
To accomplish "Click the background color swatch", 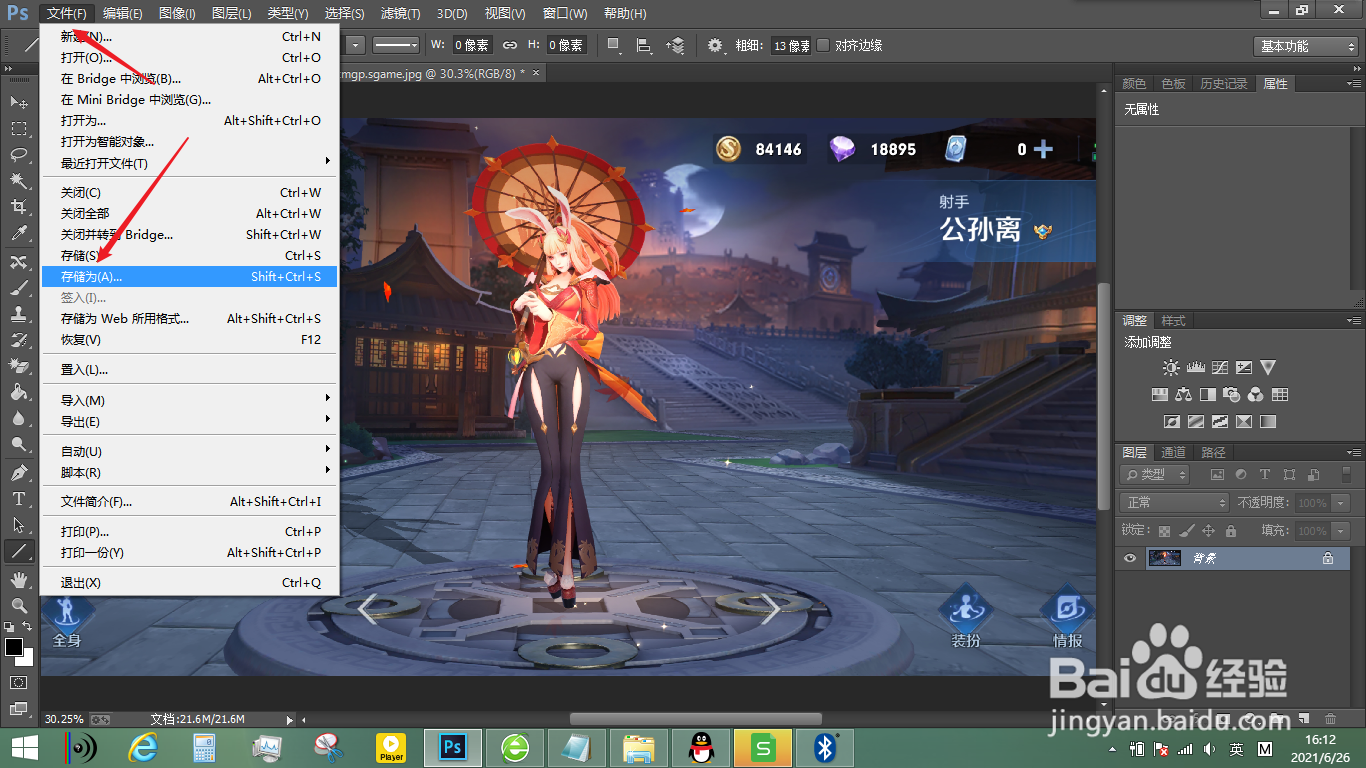I will [26, 658].
